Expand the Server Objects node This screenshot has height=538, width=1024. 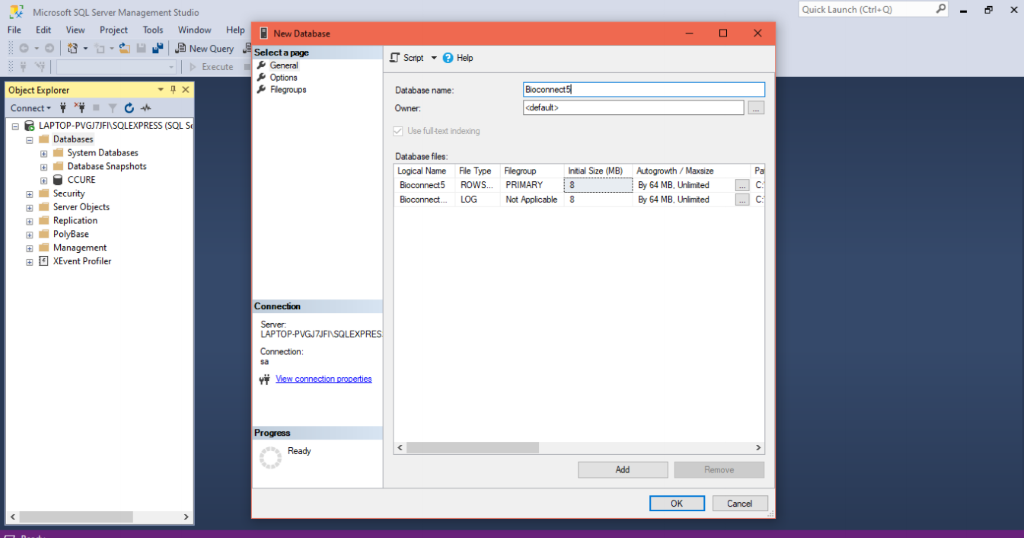(x=29, y=208)
